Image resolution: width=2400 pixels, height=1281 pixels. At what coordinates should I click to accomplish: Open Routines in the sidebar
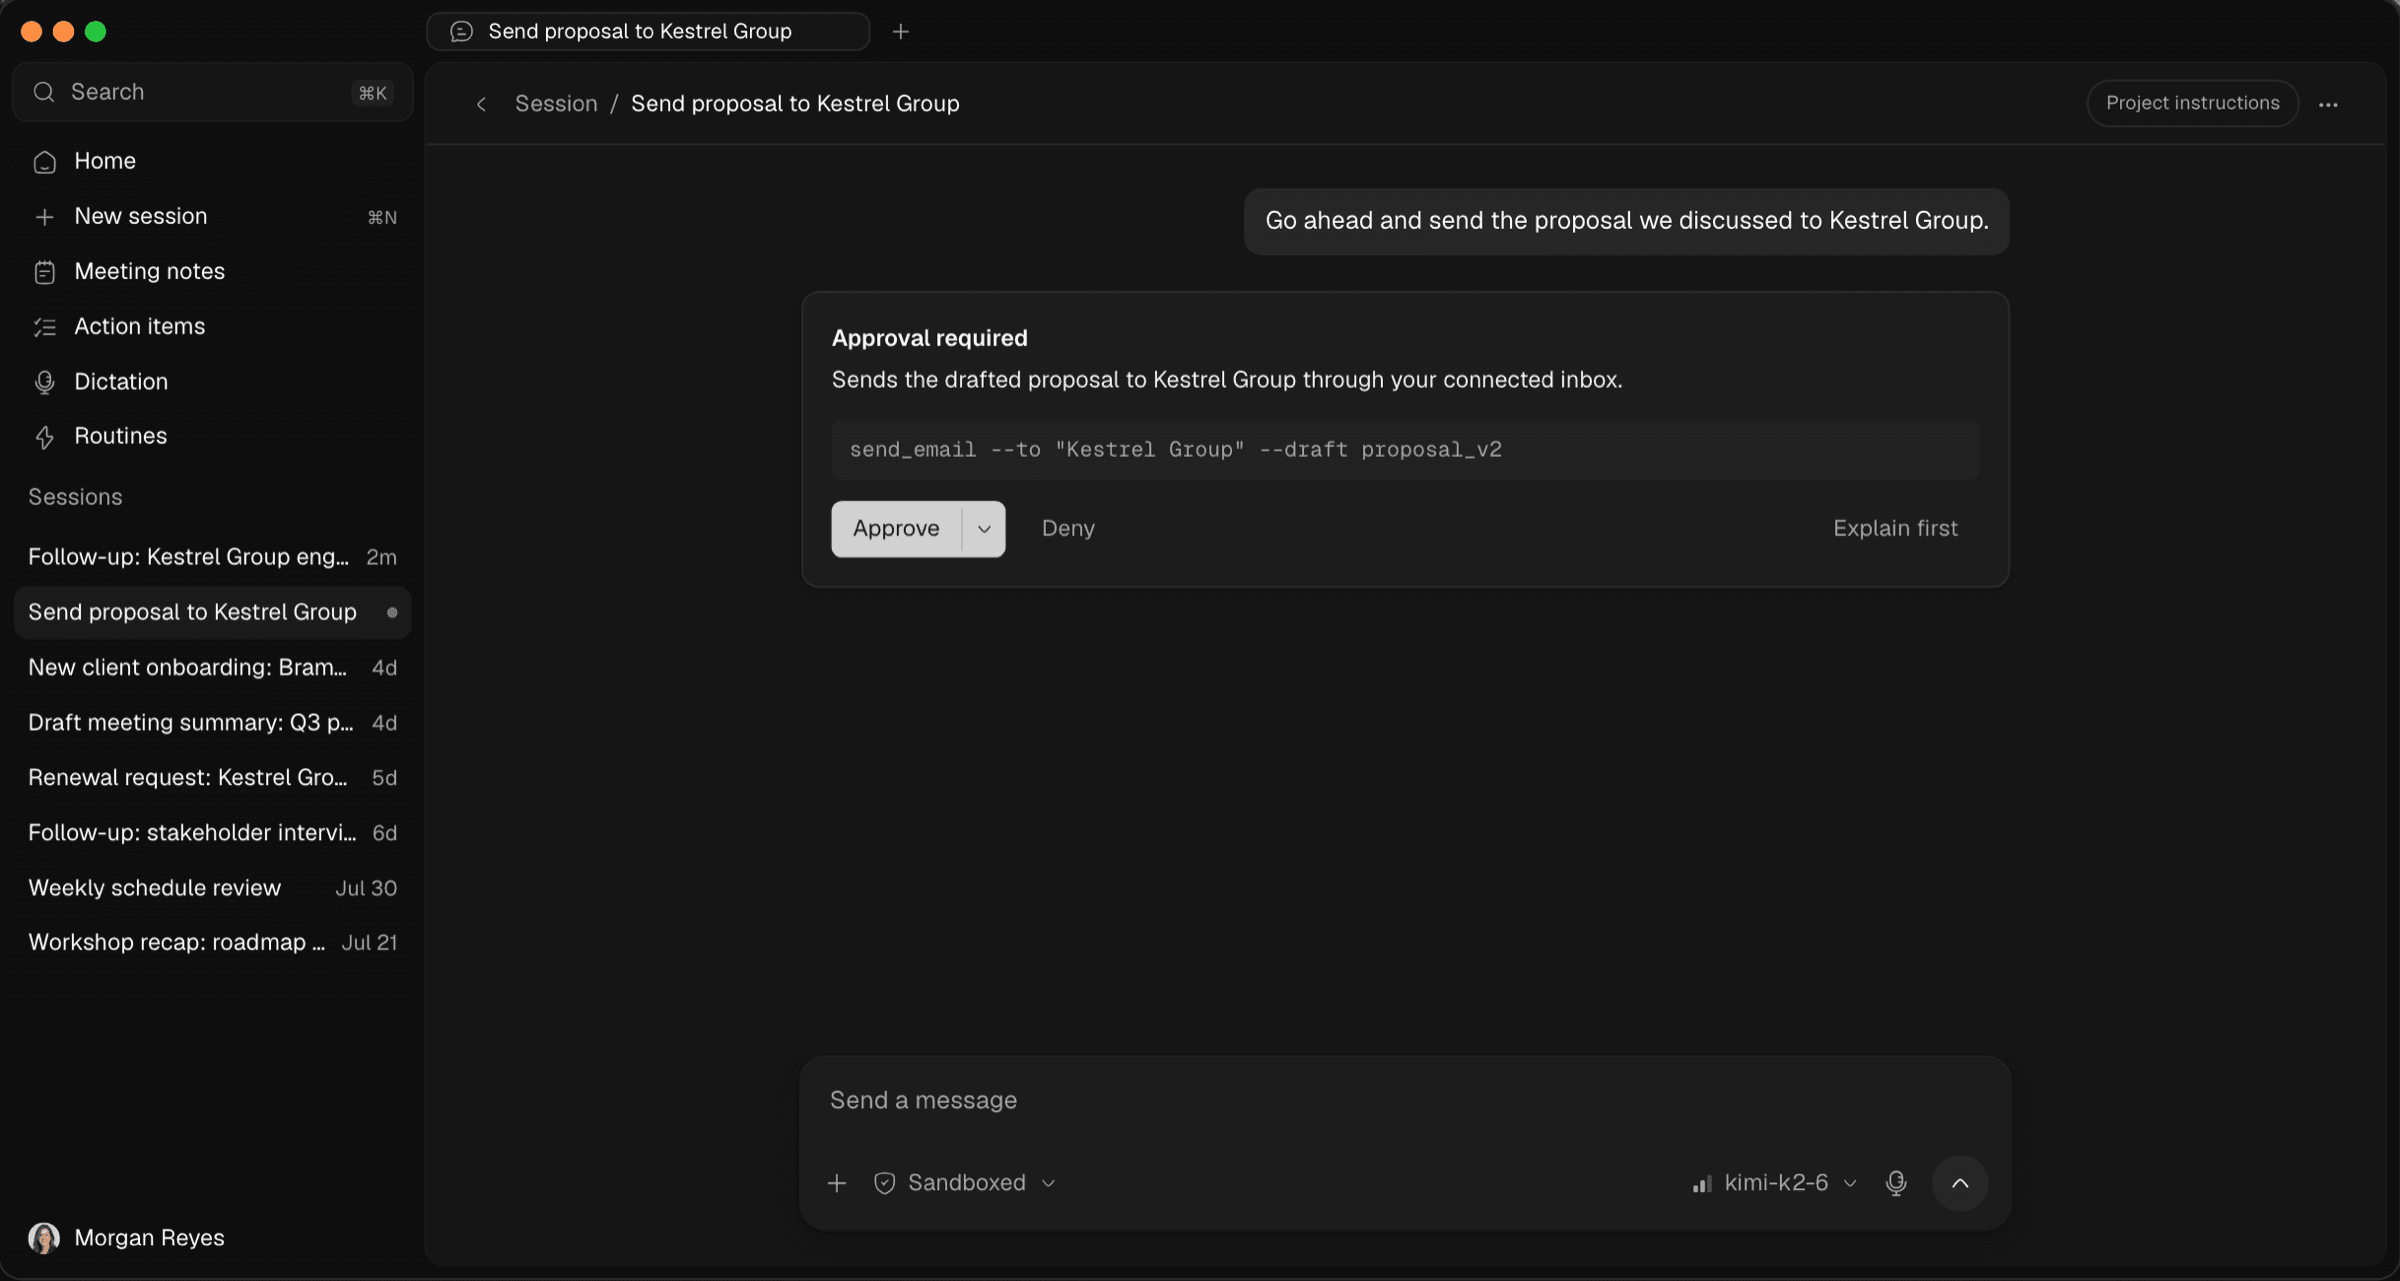(x=212, y=436)
